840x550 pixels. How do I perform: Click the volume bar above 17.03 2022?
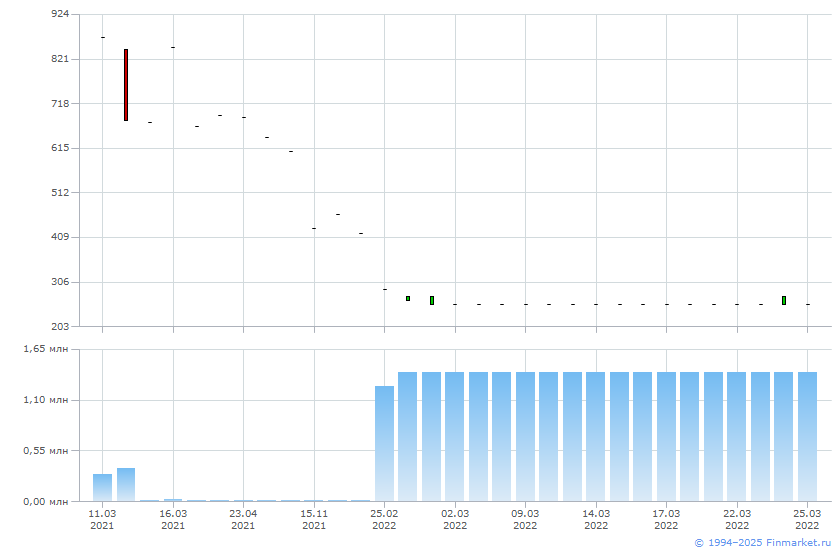666,436
